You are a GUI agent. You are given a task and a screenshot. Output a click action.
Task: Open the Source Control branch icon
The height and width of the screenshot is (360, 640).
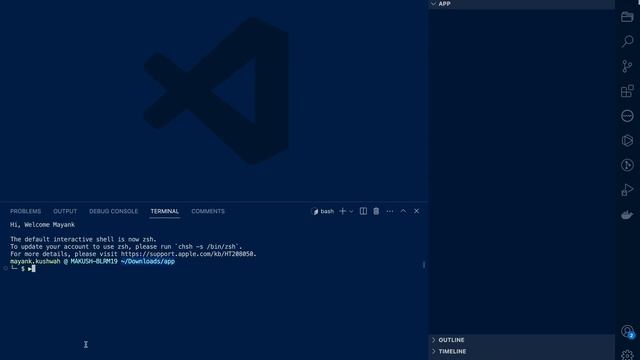click(627, 66)
